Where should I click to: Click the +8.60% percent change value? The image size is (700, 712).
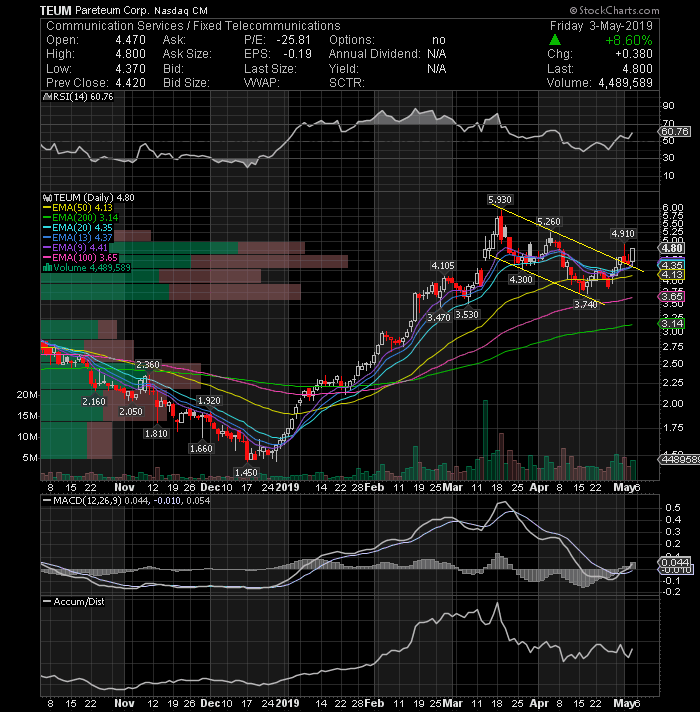point(629,40)
